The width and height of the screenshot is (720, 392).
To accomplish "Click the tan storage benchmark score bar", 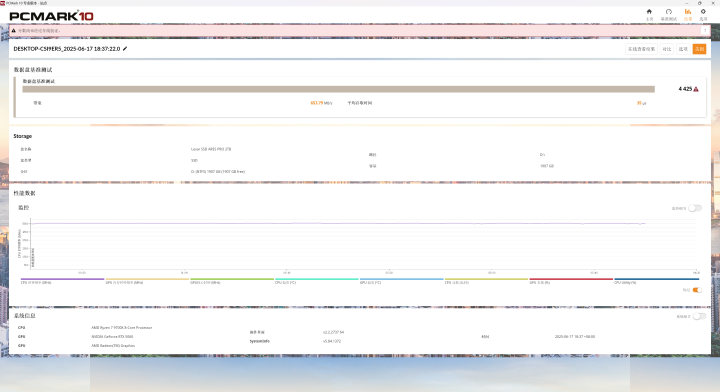I will (338, 89).
